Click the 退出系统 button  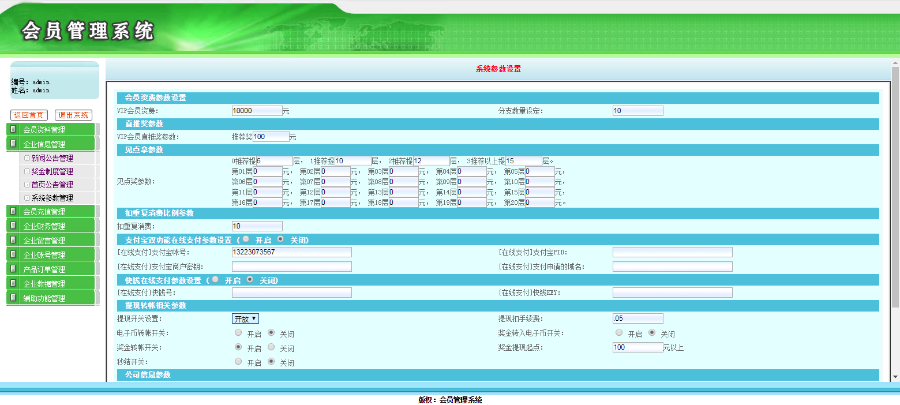73,115
